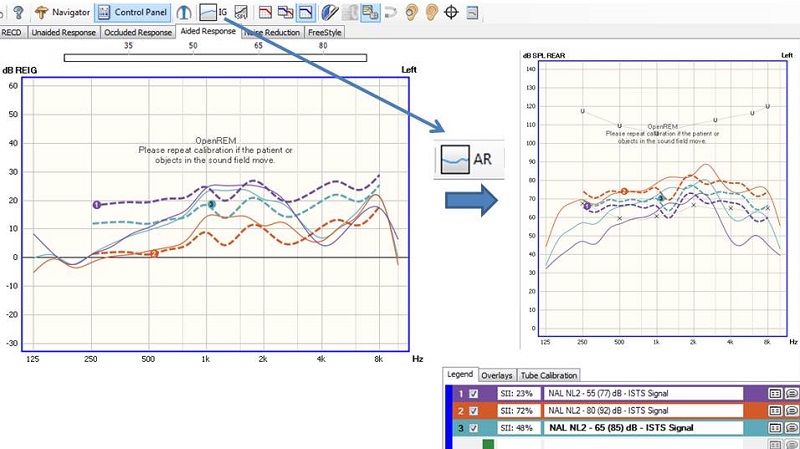This screenshot has height=449, width=800.
Task: Select orange curve marker 2 on REIG graph
Action: click(x=155, y=253)
